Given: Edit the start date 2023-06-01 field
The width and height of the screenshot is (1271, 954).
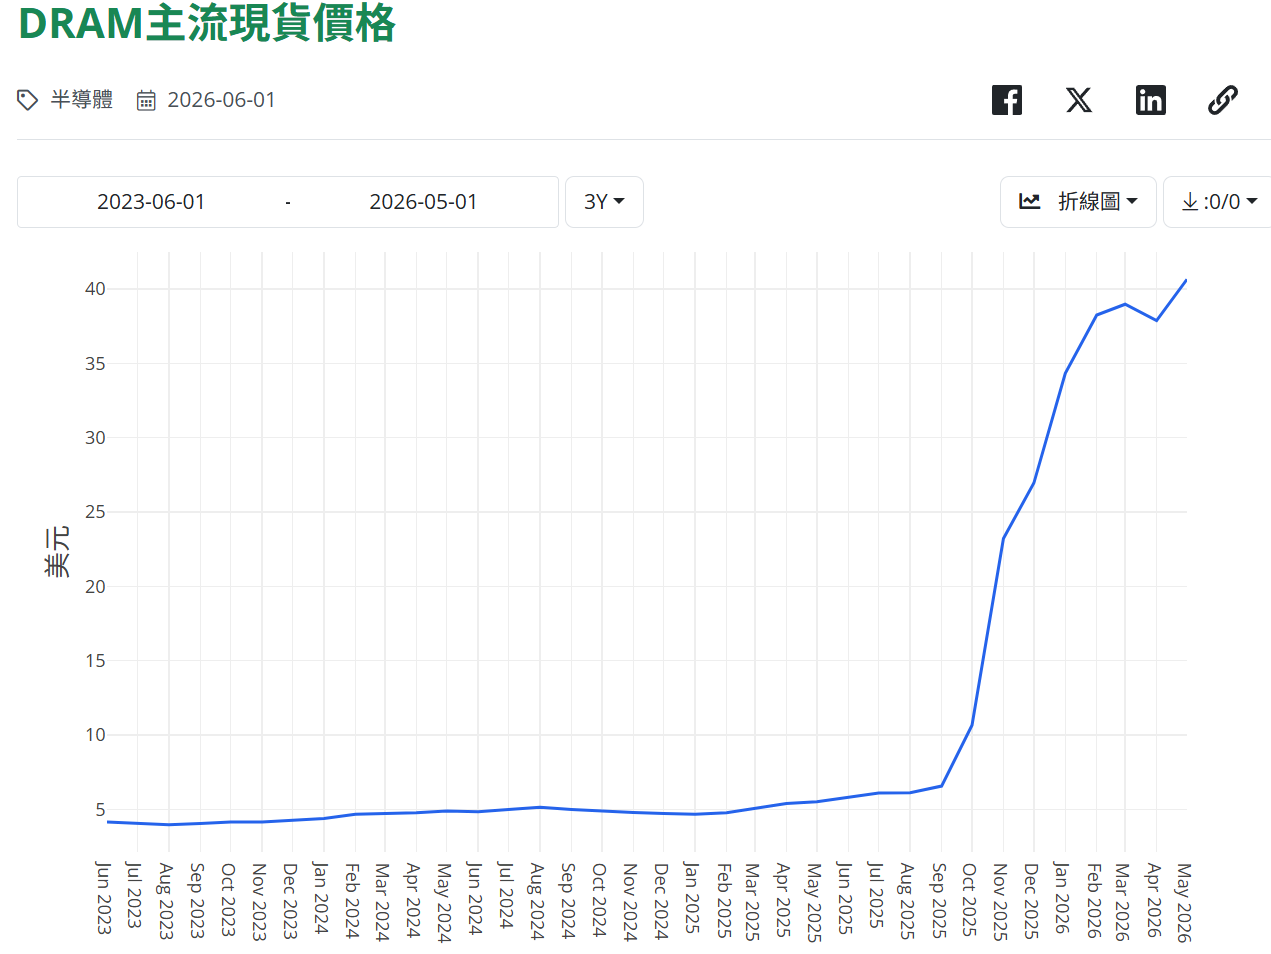Looking at the screenshot, I should click(151, 202).
